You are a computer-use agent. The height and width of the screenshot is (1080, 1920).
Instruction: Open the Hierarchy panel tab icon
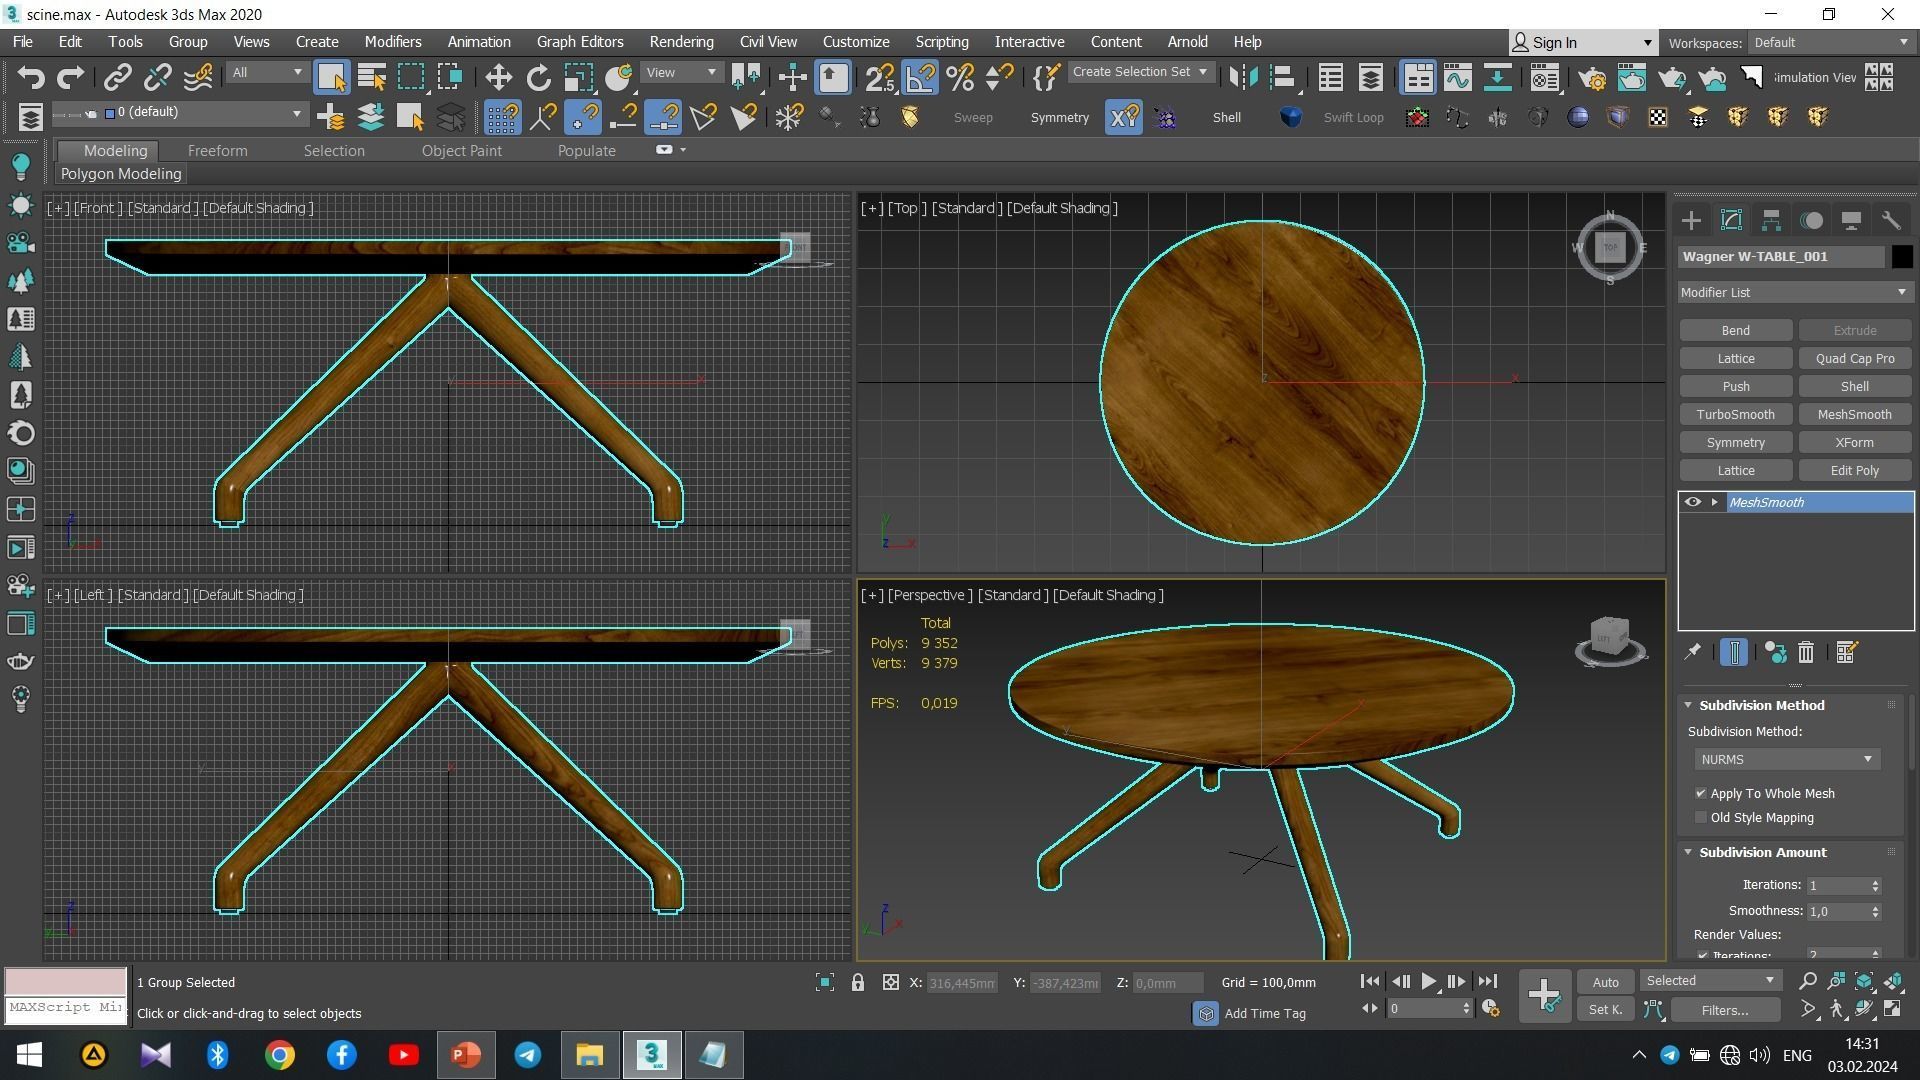coord(1771,220)
